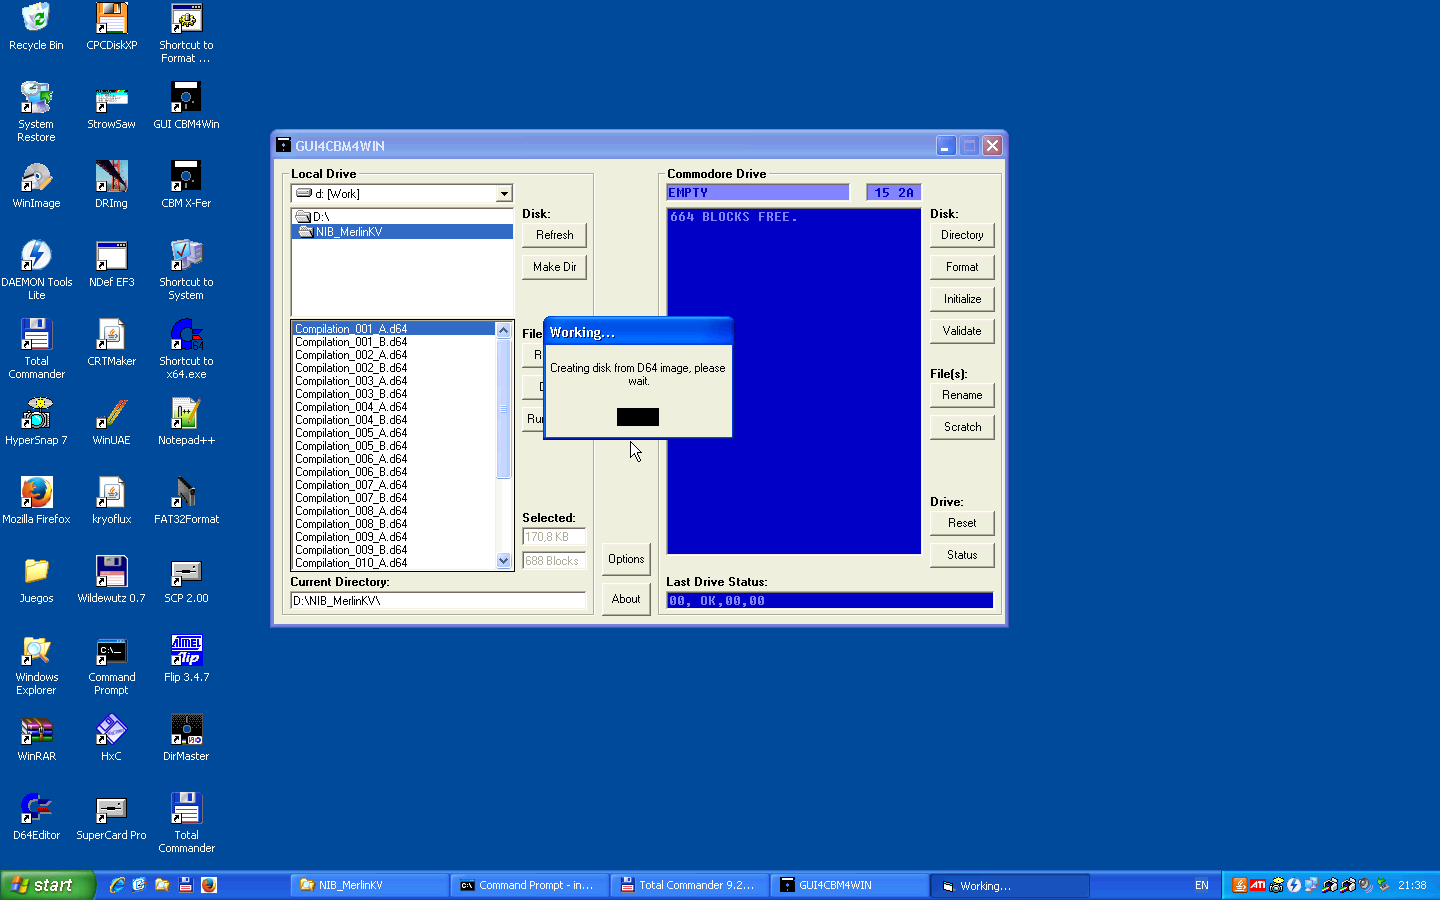This screenshot has width=1440, height=900.
Task: Click the Rename button
Action: point(962,395)
